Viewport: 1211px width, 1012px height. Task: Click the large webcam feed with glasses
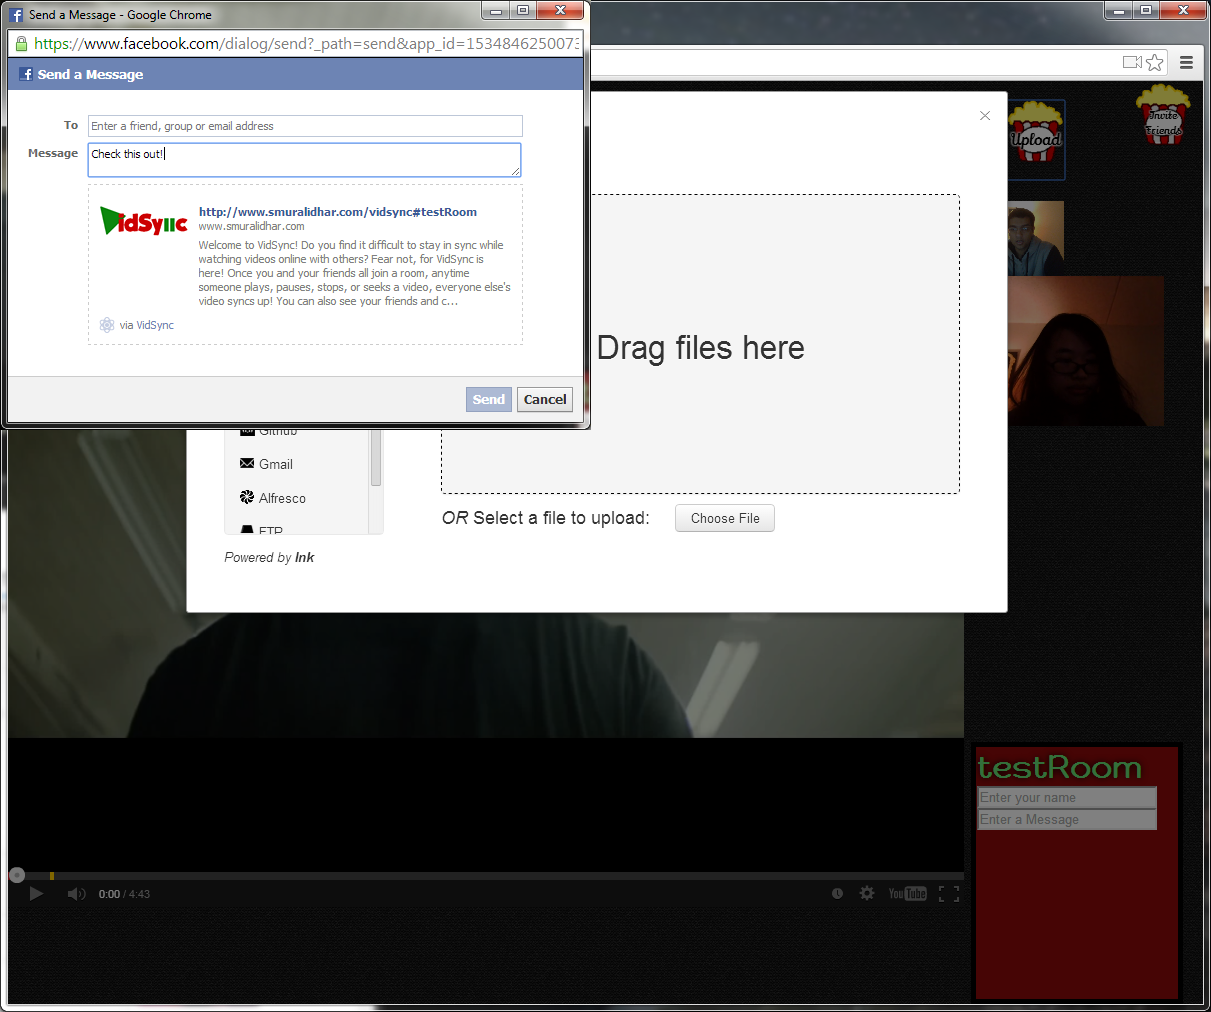pos(1086,351)
